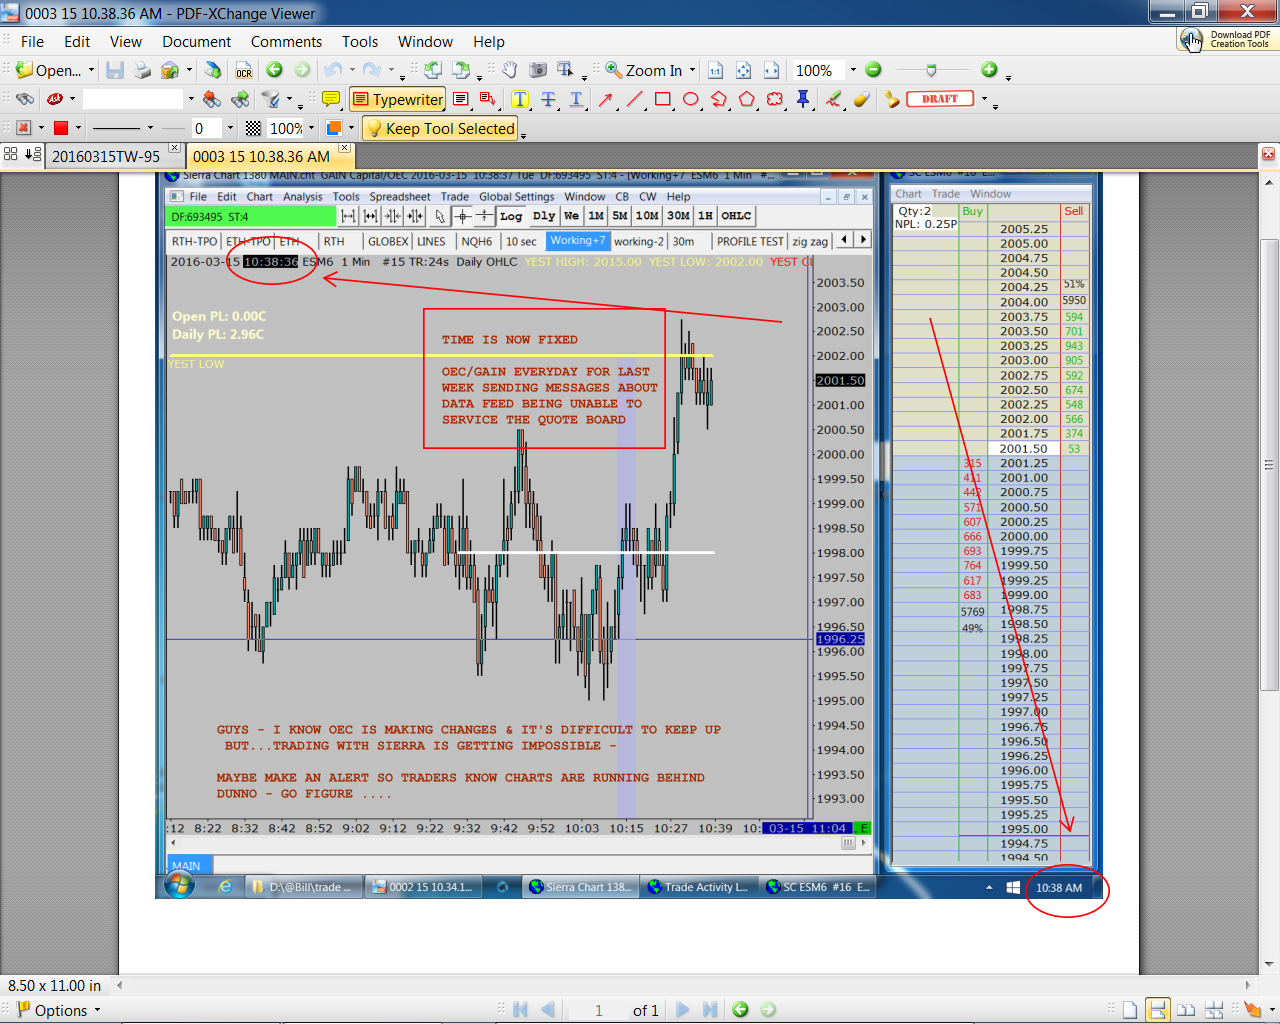Switch to the 20160315TW-95 tab

click(x=106, y=156)
